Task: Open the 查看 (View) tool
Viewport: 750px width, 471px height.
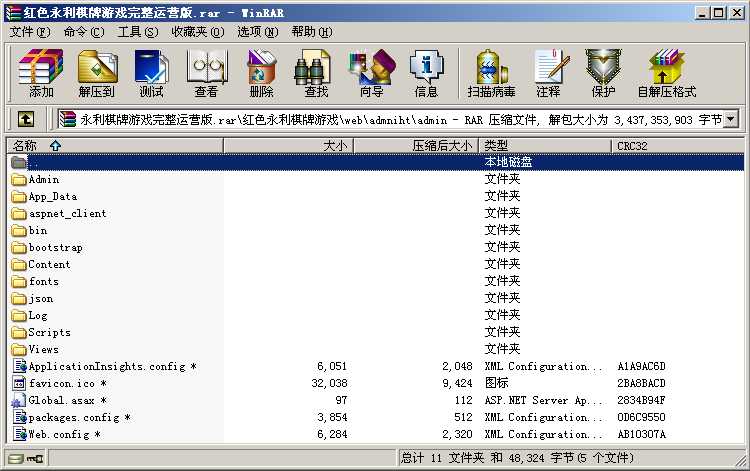Action: pyautogui.click(x=207, y=73)
